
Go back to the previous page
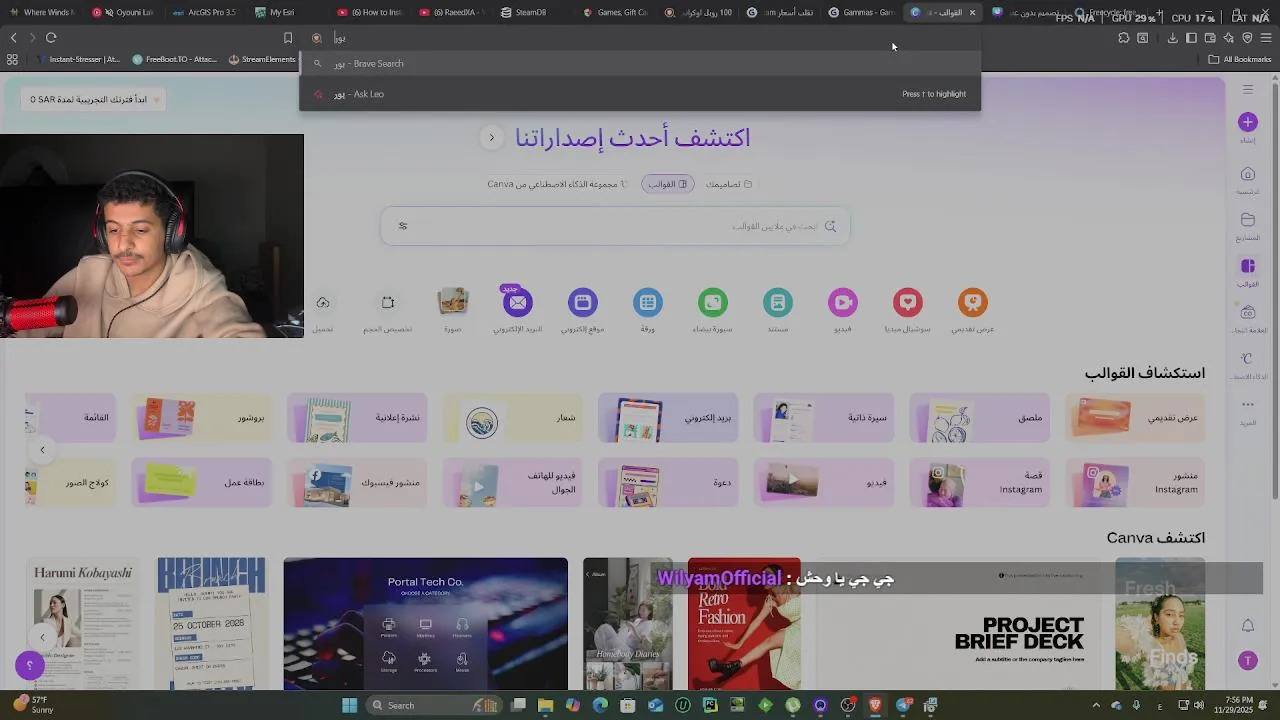[13, 38]
